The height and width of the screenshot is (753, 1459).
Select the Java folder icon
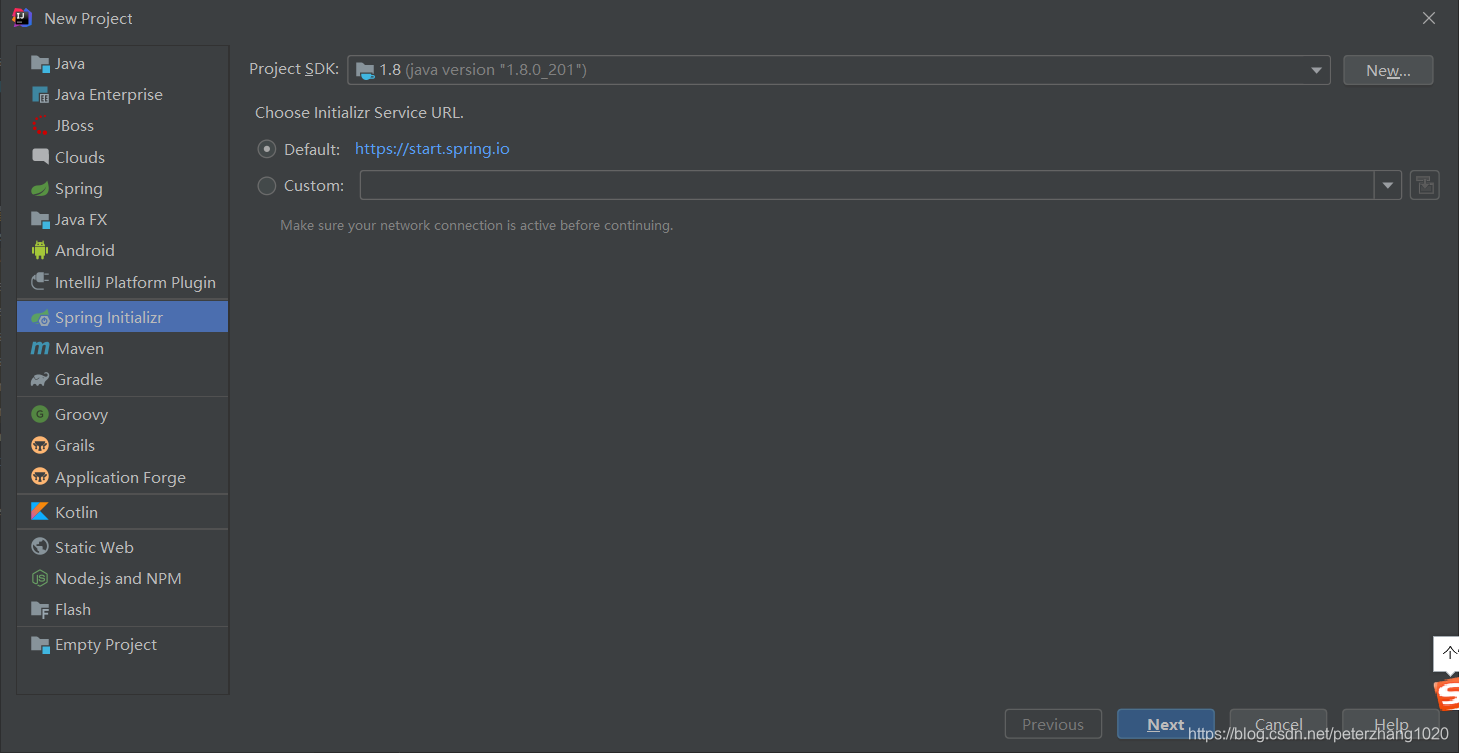pos(40,64)
